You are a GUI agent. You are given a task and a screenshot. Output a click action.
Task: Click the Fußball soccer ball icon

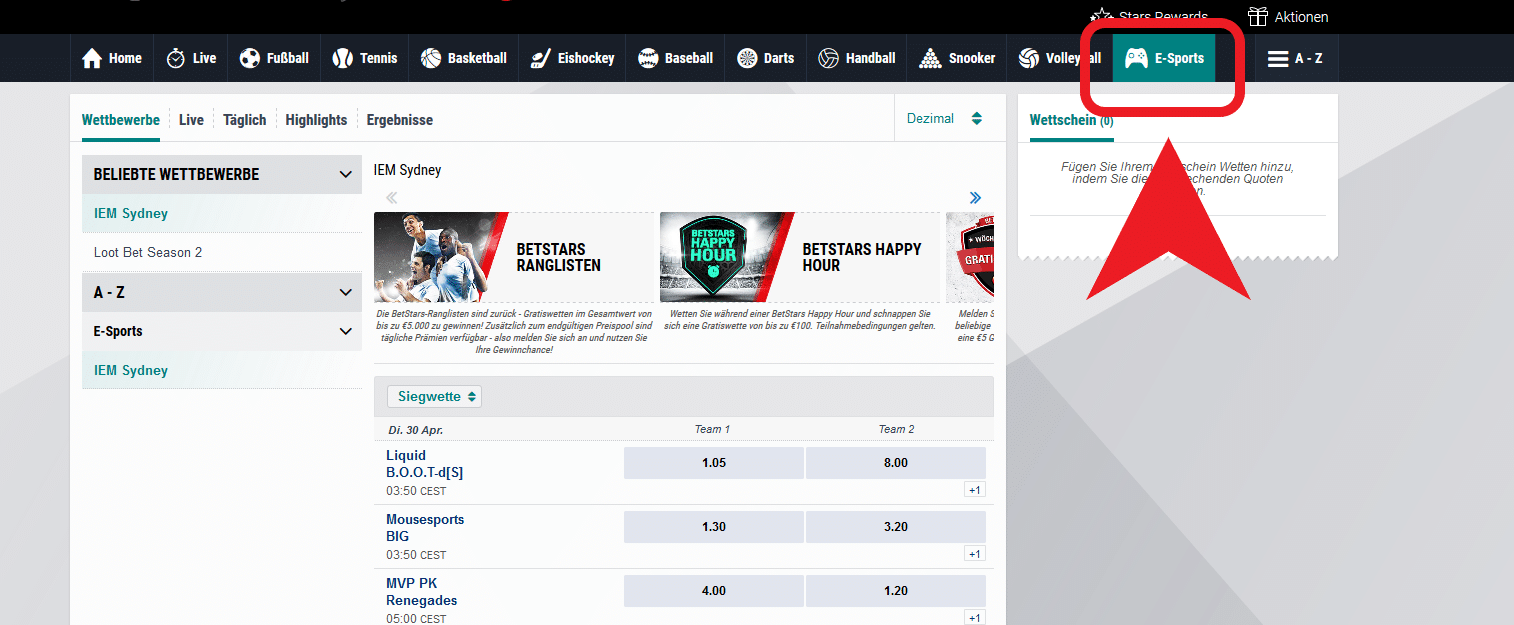250,58
